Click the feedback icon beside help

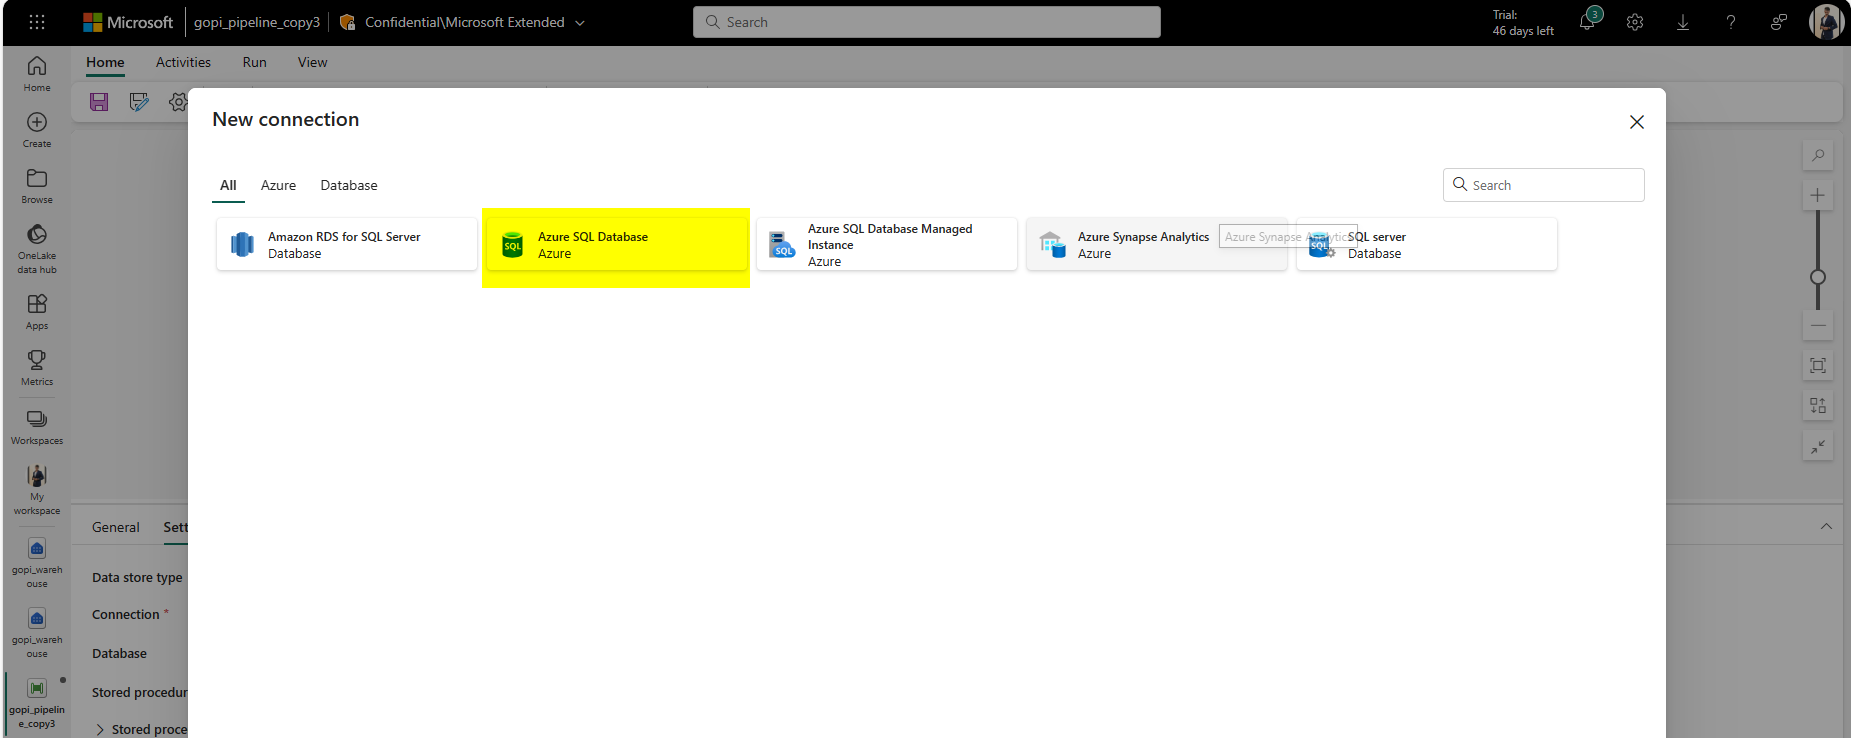click(x=1779, y=22)
